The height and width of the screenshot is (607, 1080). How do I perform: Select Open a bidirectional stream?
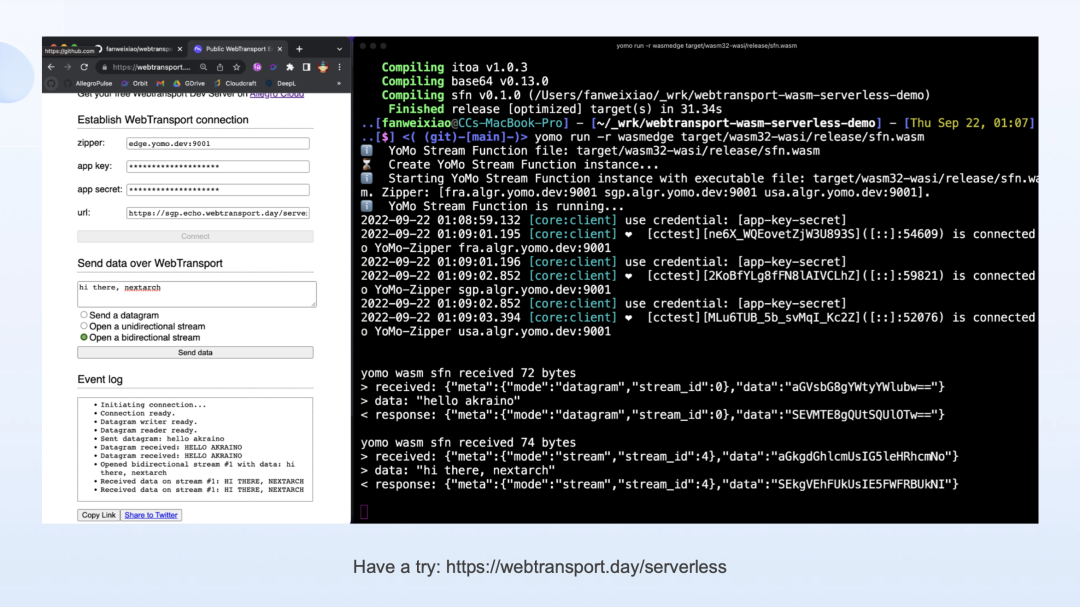pos(84,338)
